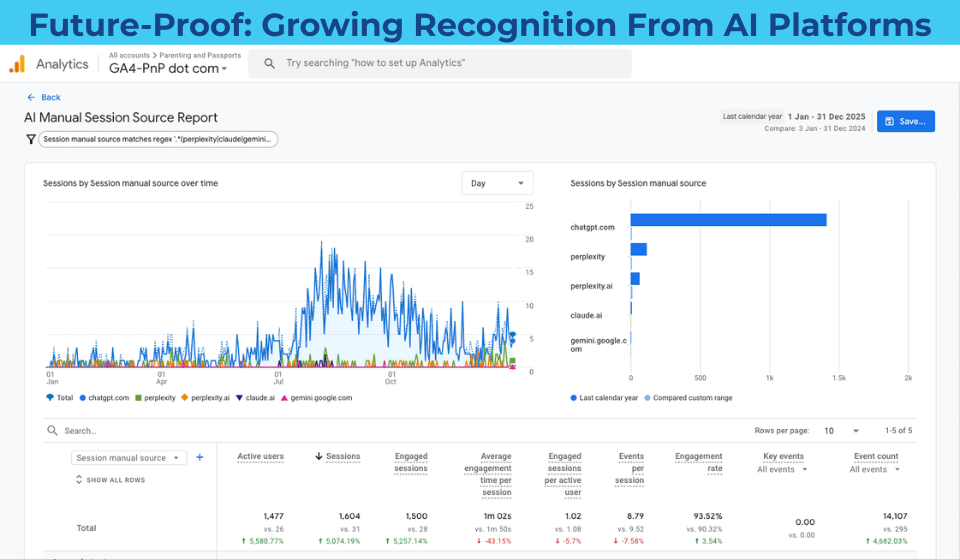960x560 pixels.
Task: Toggle the perplexity.ai legend series
Action: (205, 397)
